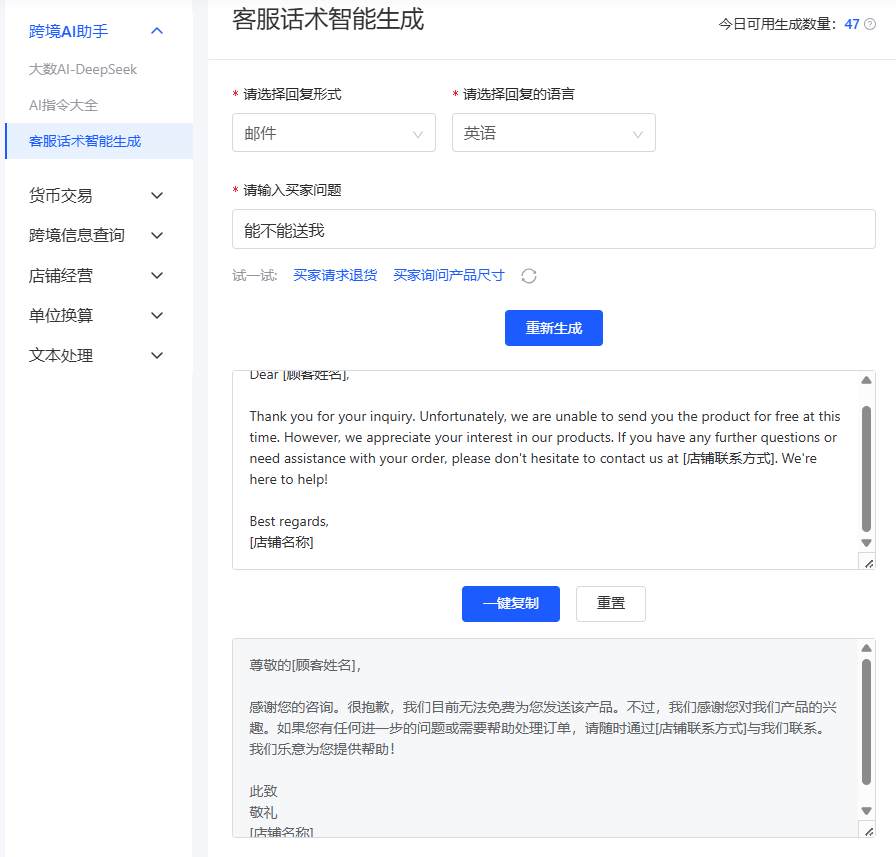Screen dimensions: 896x857
Task: Click resize handle of Chinese translation box
Action: pos(868,831)
